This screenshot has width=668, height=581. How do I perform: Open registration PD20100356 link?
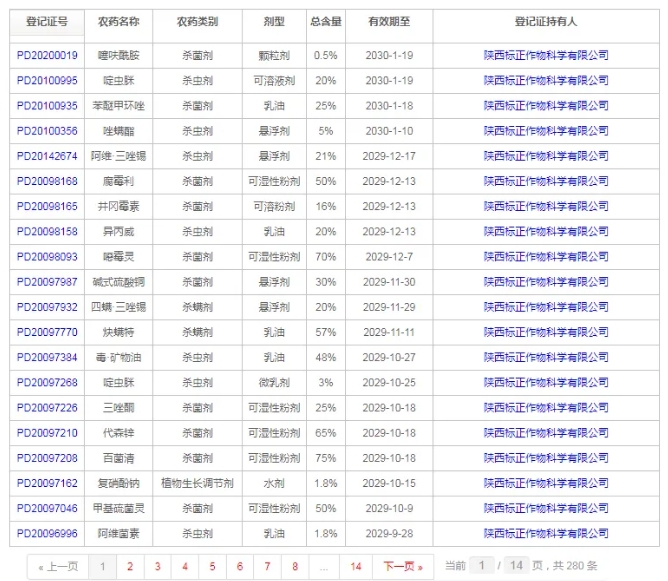tap(47, 131)
